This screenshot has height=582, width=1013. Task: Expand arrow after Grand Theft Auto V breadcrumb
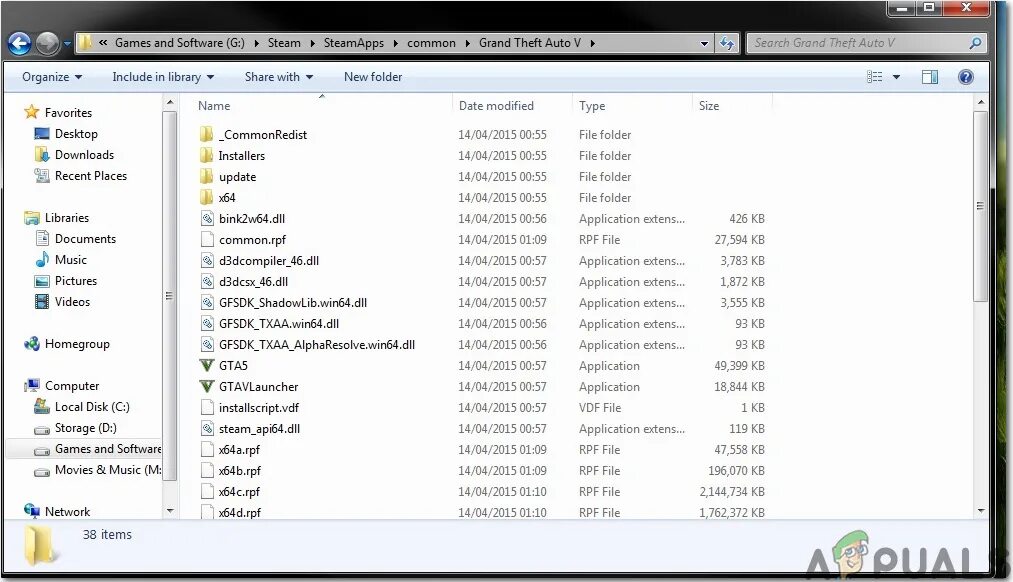(592, 43)
